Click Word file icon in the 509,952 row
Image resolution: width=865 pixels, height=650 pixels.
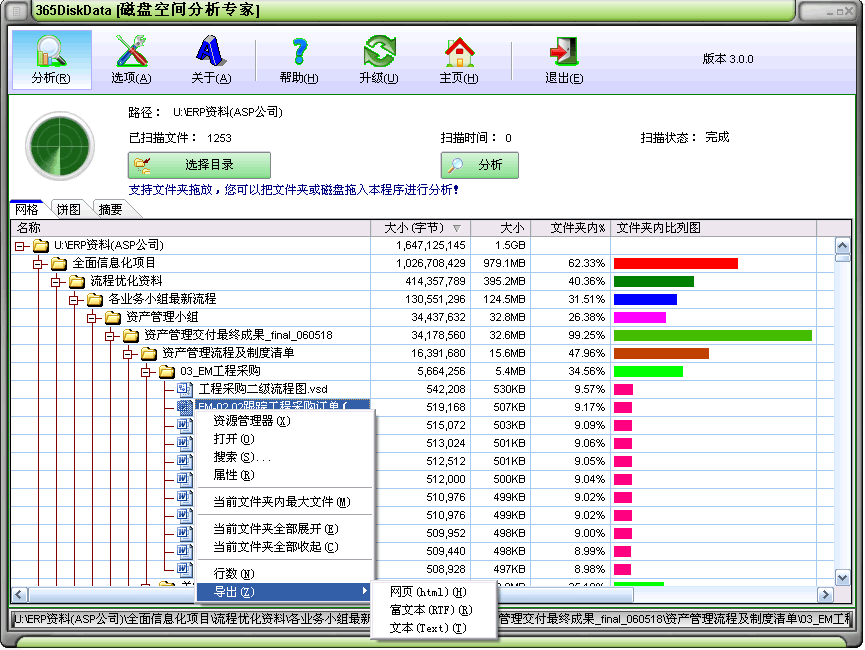184,533
